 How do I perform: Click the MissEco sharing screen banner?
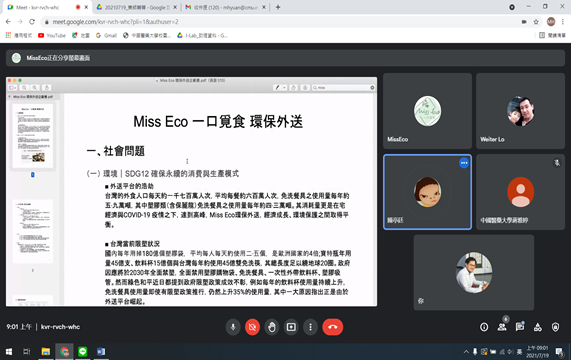click(285, 58)
